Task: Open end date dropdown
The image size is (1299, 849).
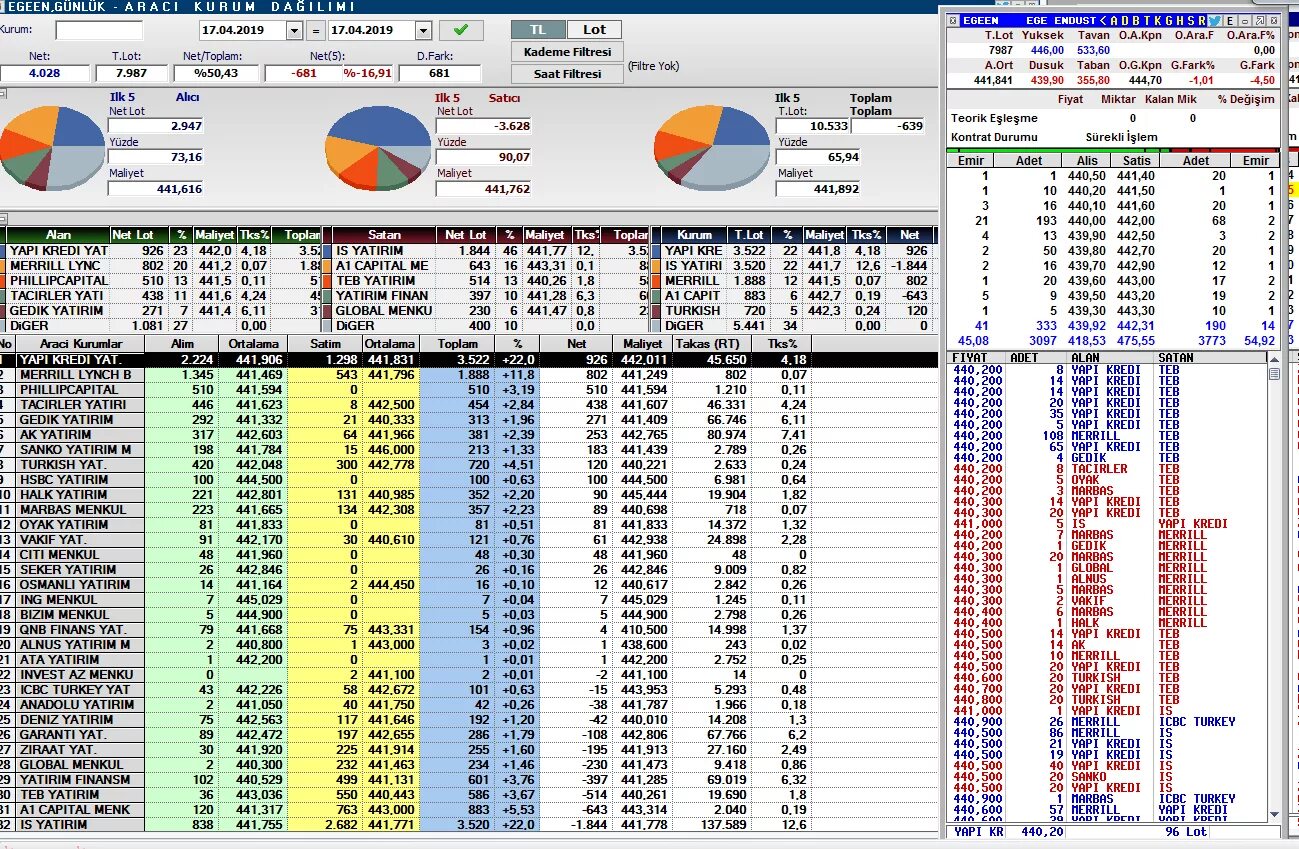Action: (424, 31)
